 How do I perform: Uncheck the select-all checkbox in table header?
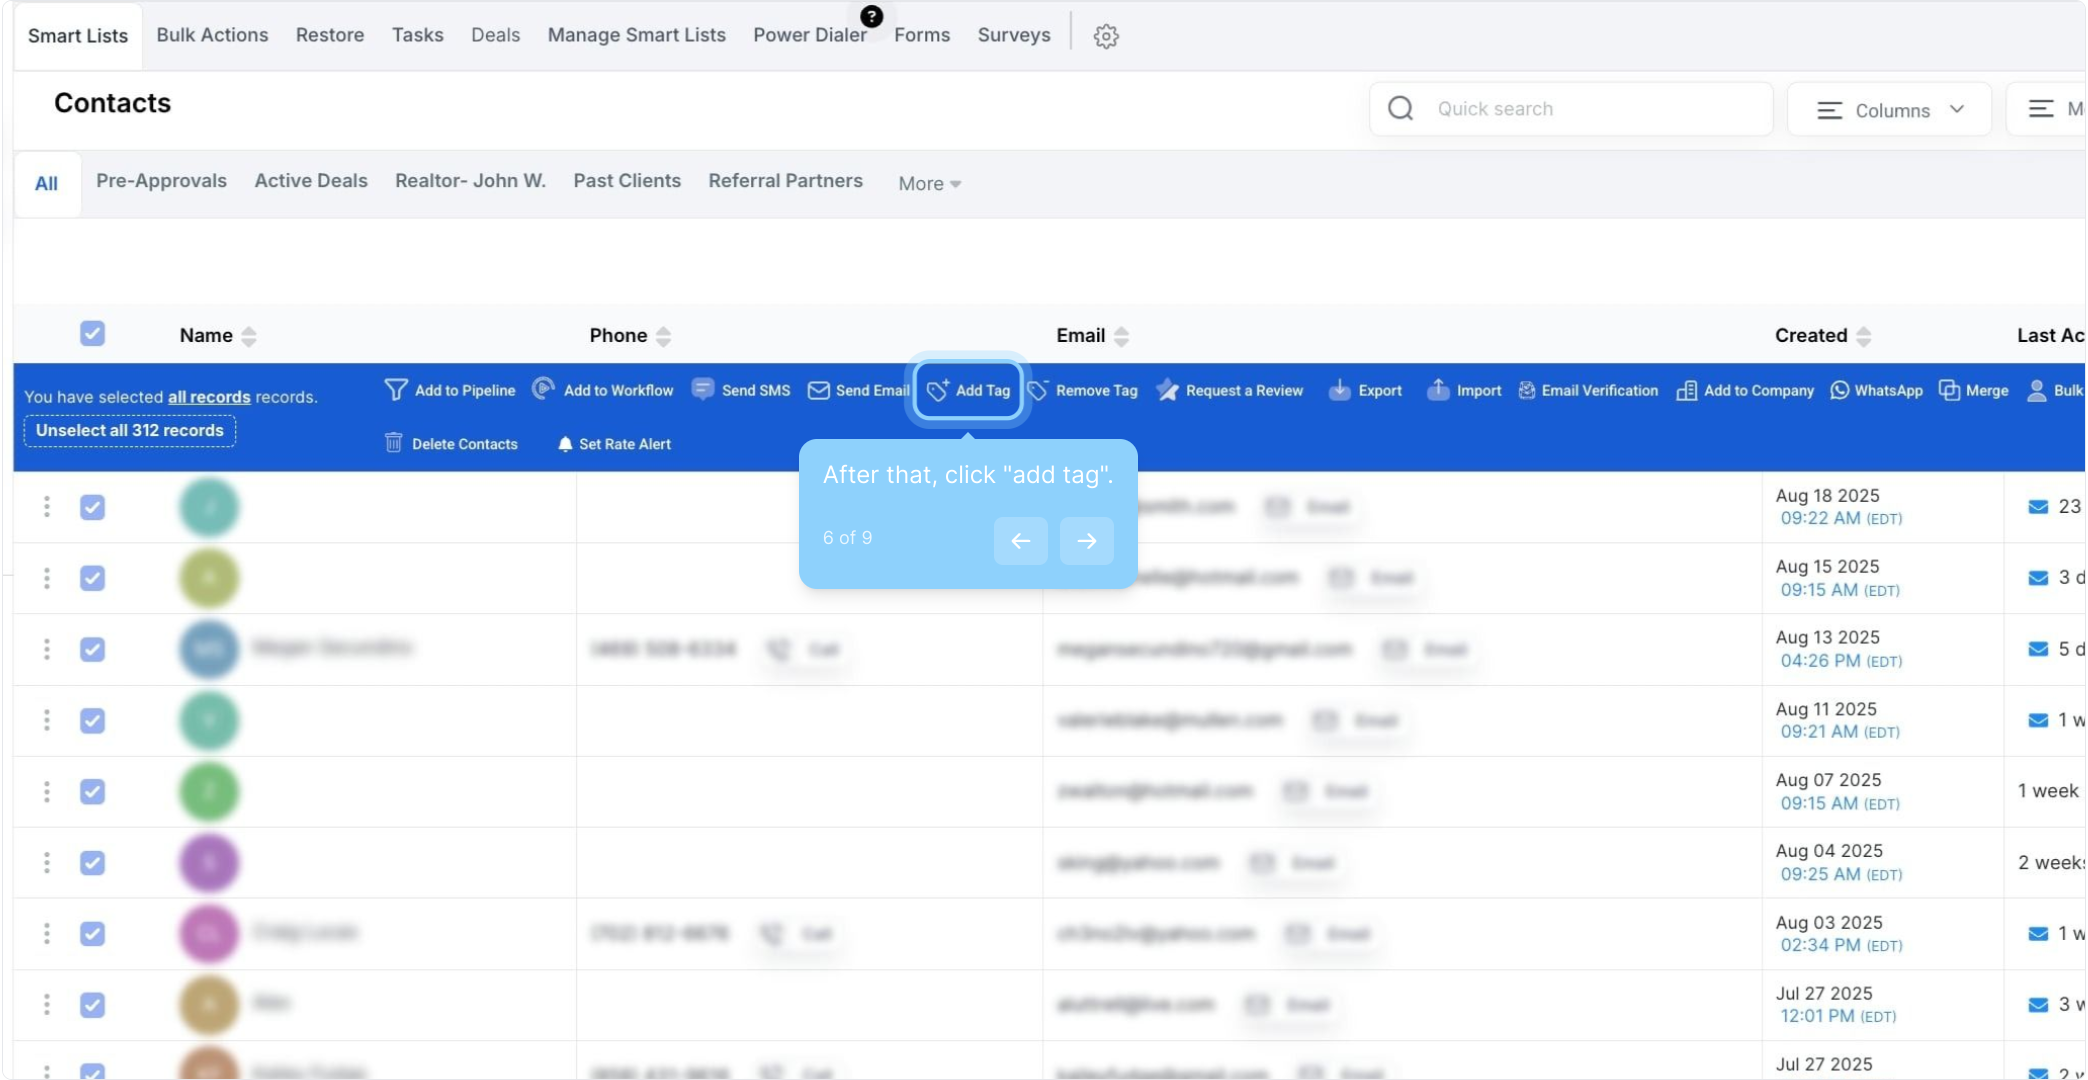[93, 334]
